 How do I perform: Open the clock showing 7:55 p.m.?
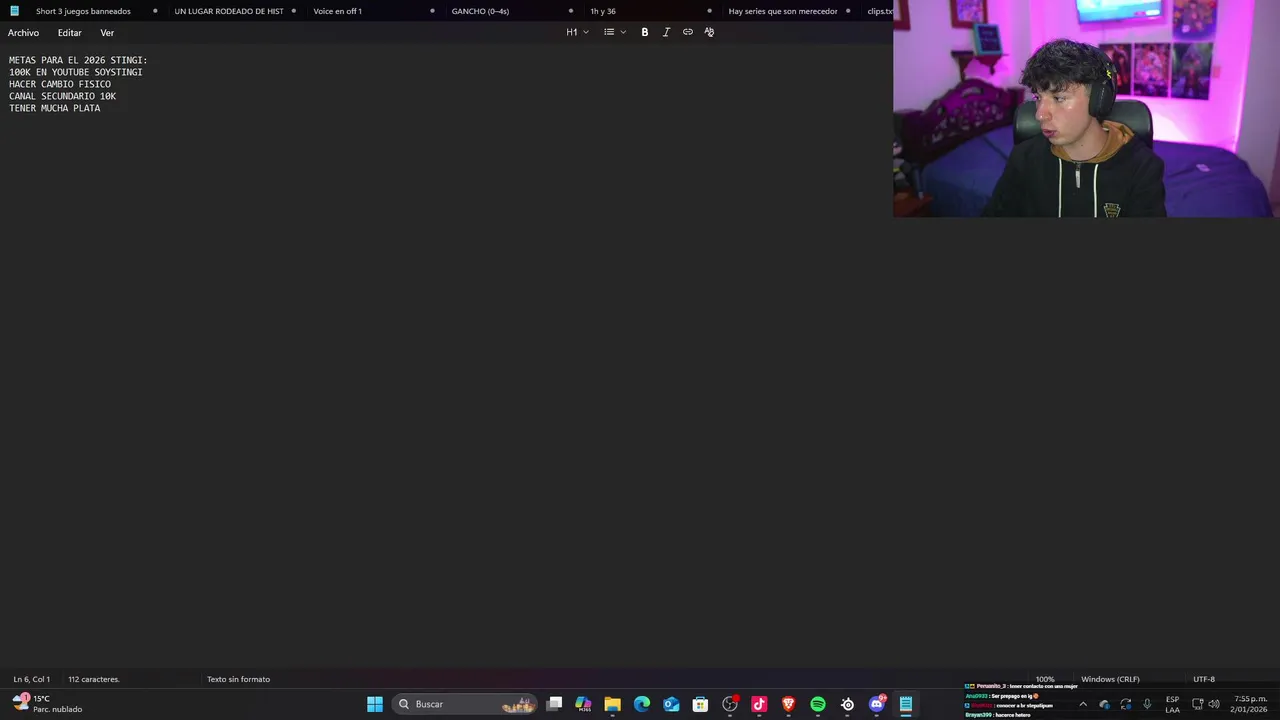pos(1250,704)
